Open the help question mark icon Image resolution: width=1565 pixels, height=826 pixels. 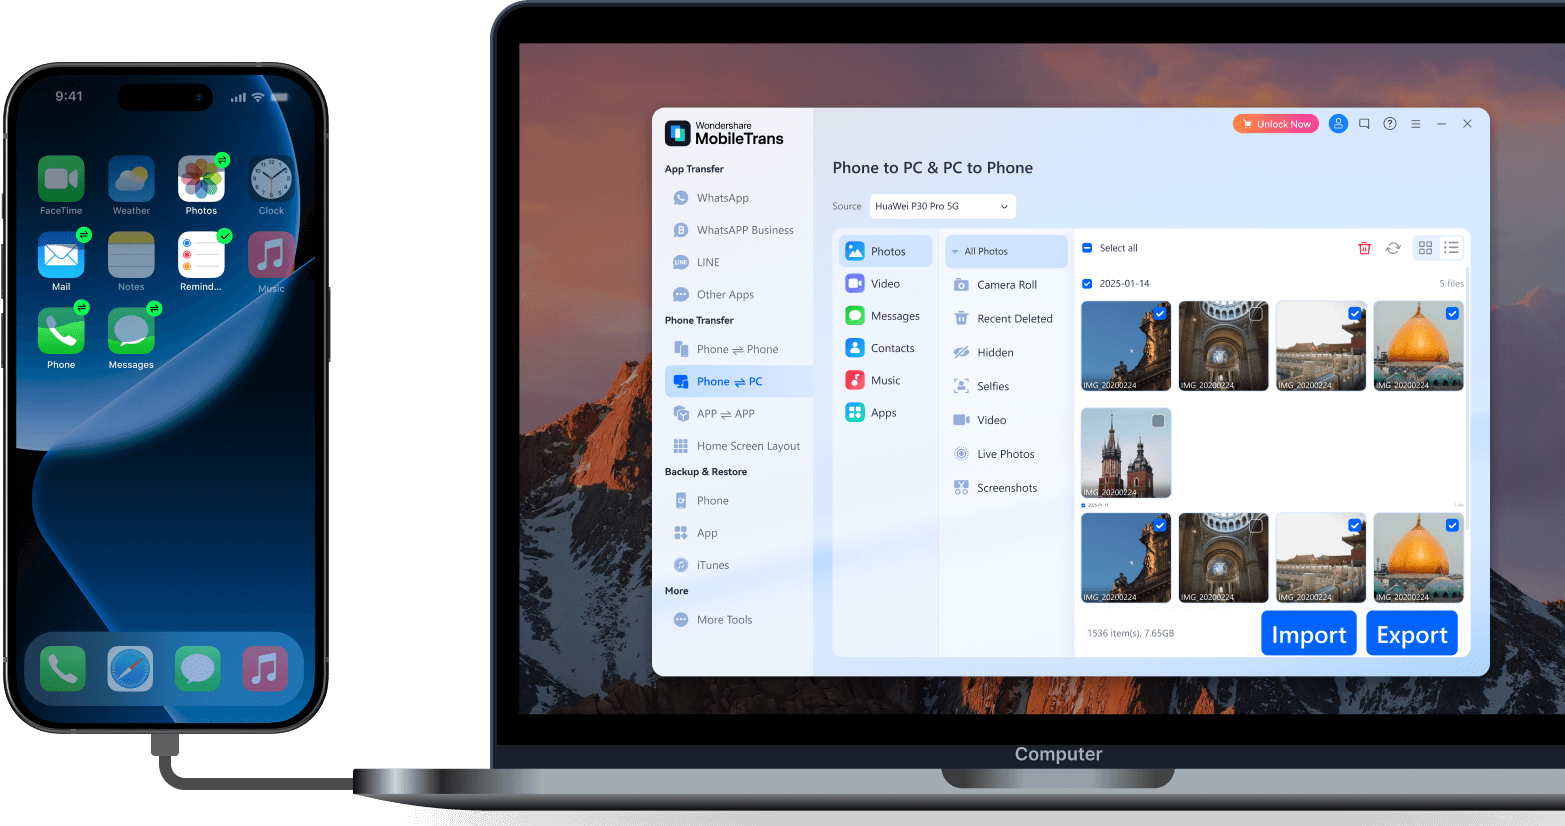[x=1390, y=124]
